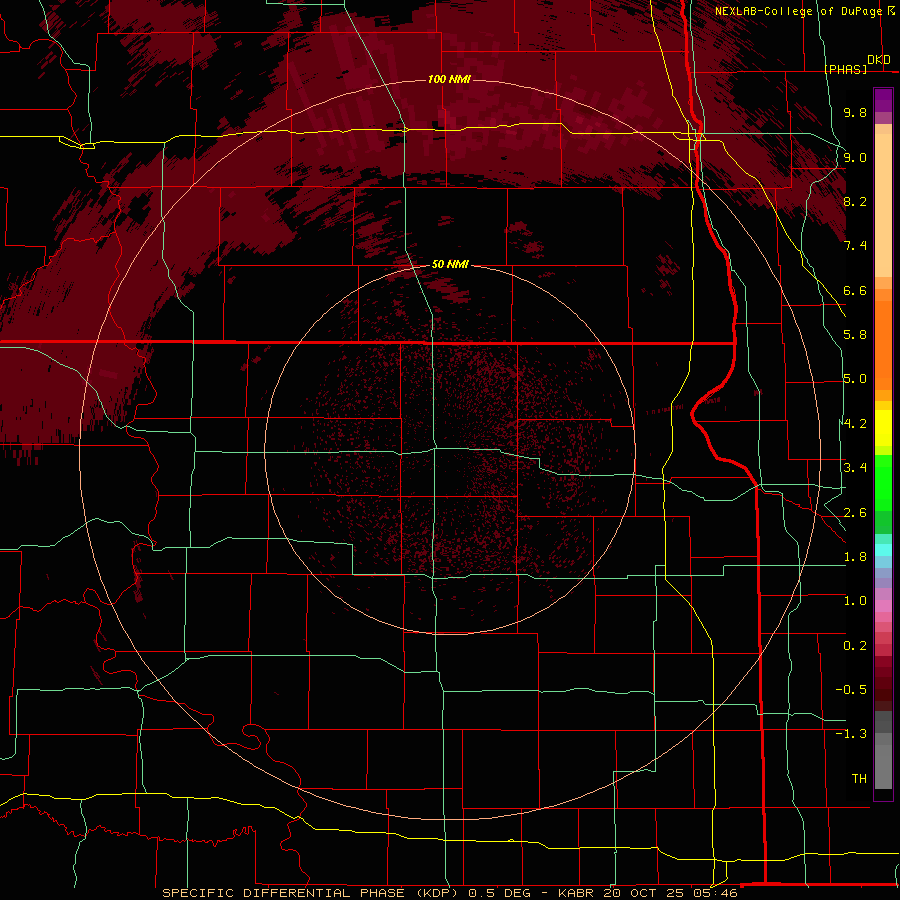
Task: Click the 1.0 value on the scale
Action: [x=855, y=601]
